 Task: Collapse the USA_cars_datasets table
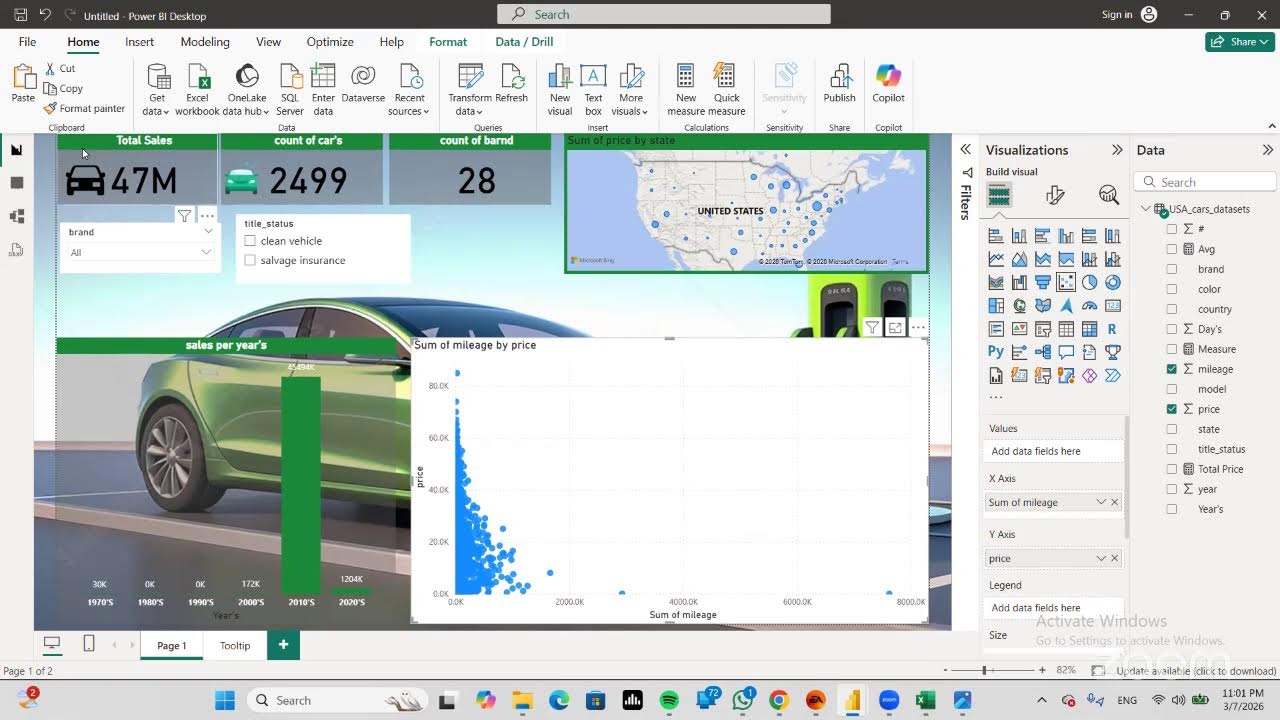(x=1146, y=209)
